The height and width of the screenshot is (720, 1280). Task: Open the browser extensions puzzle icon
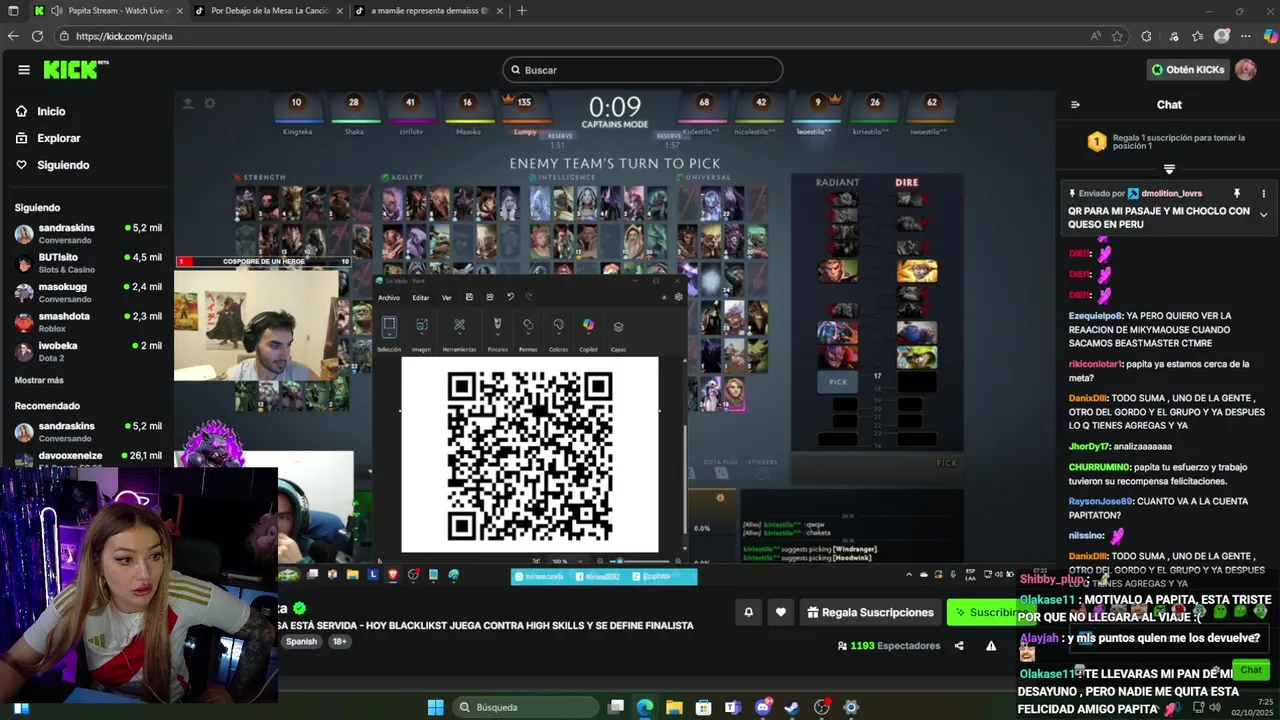click(x=1146, y=36)
